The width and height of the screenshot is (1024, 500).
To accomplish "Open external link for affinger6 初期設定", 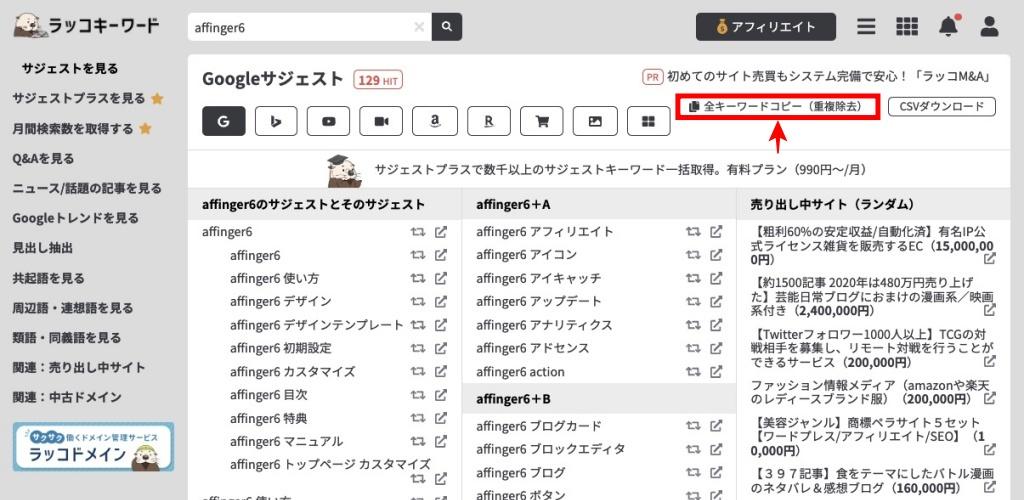I will pyautogui.click(x=441, y=348).
